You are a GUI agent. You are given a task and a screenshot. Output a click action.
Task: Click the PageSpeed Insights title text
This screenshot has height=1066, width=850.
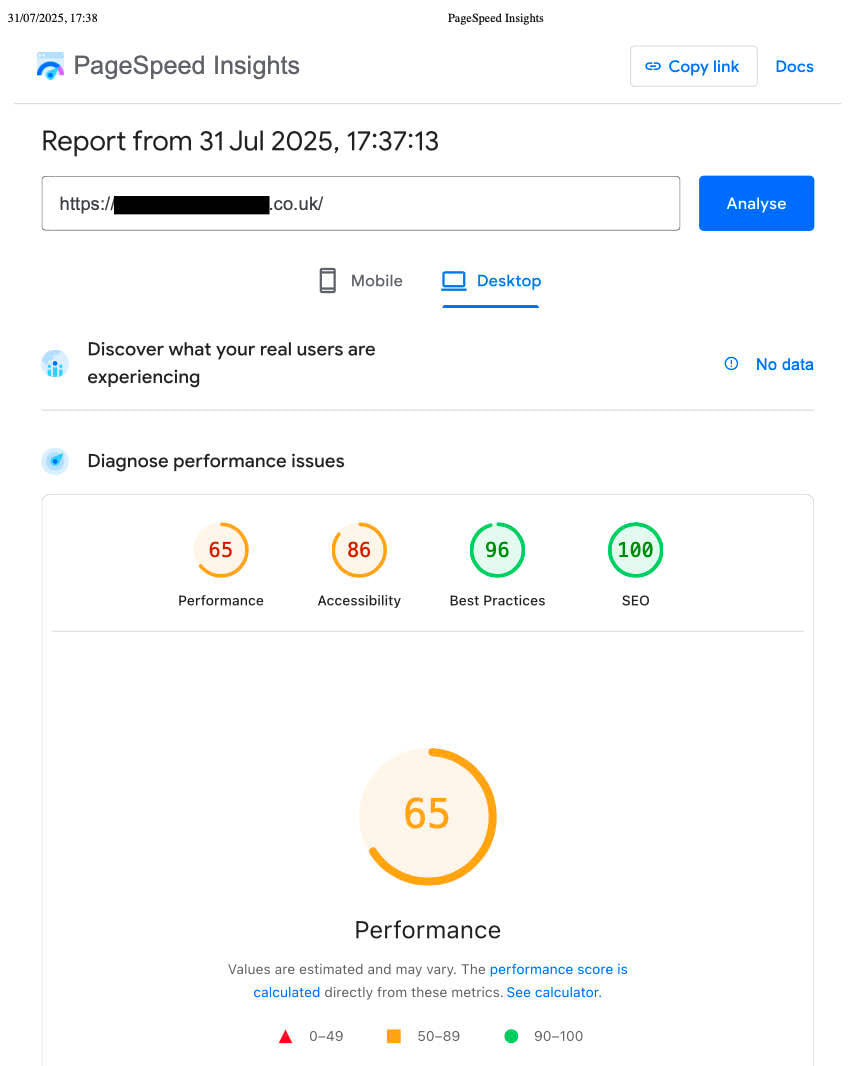coord(186,66)
